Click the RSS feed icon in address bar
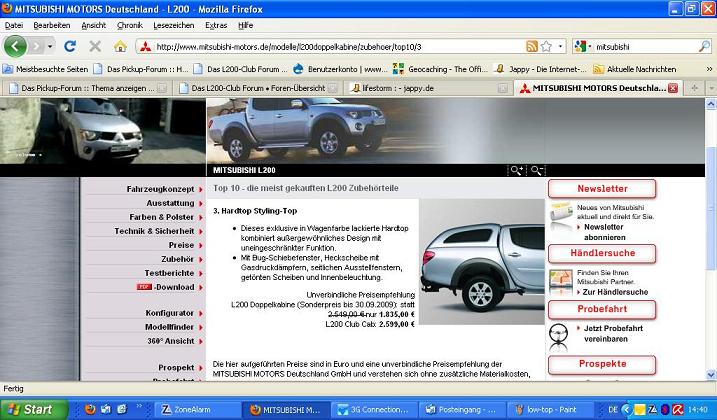 point(532,46)
